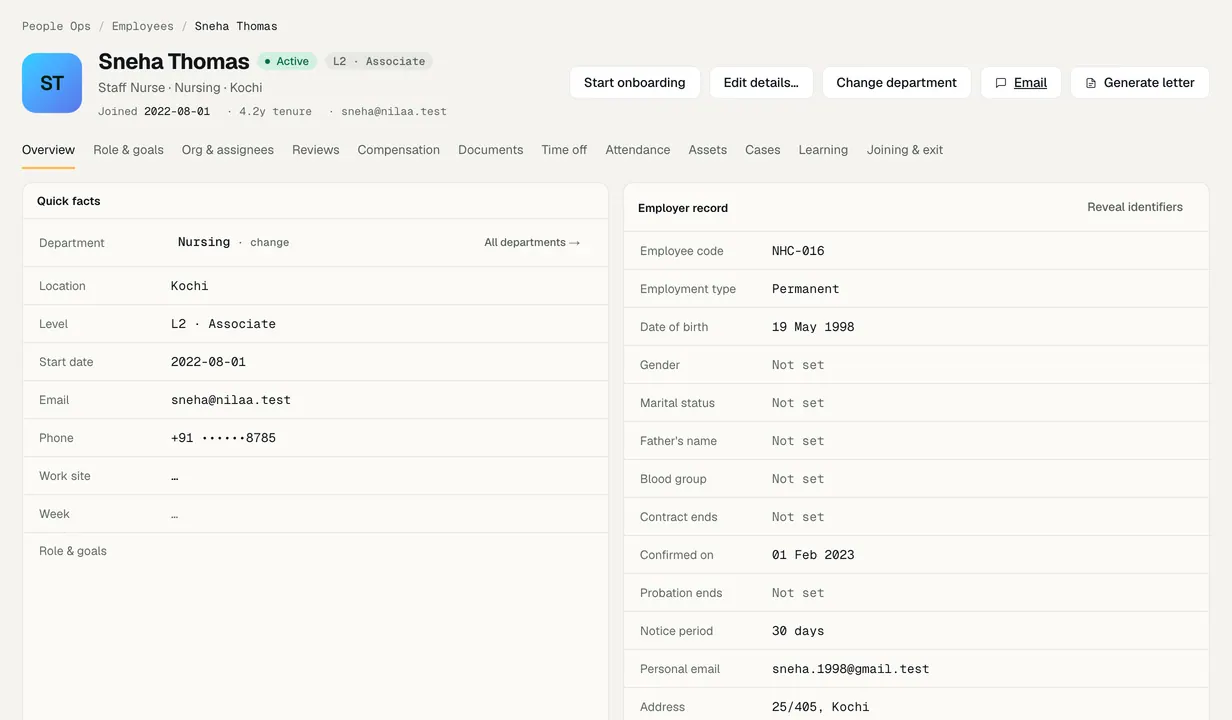Click the ST avatar tile
Screen dimensions: 1232x720
click(52, 83)
